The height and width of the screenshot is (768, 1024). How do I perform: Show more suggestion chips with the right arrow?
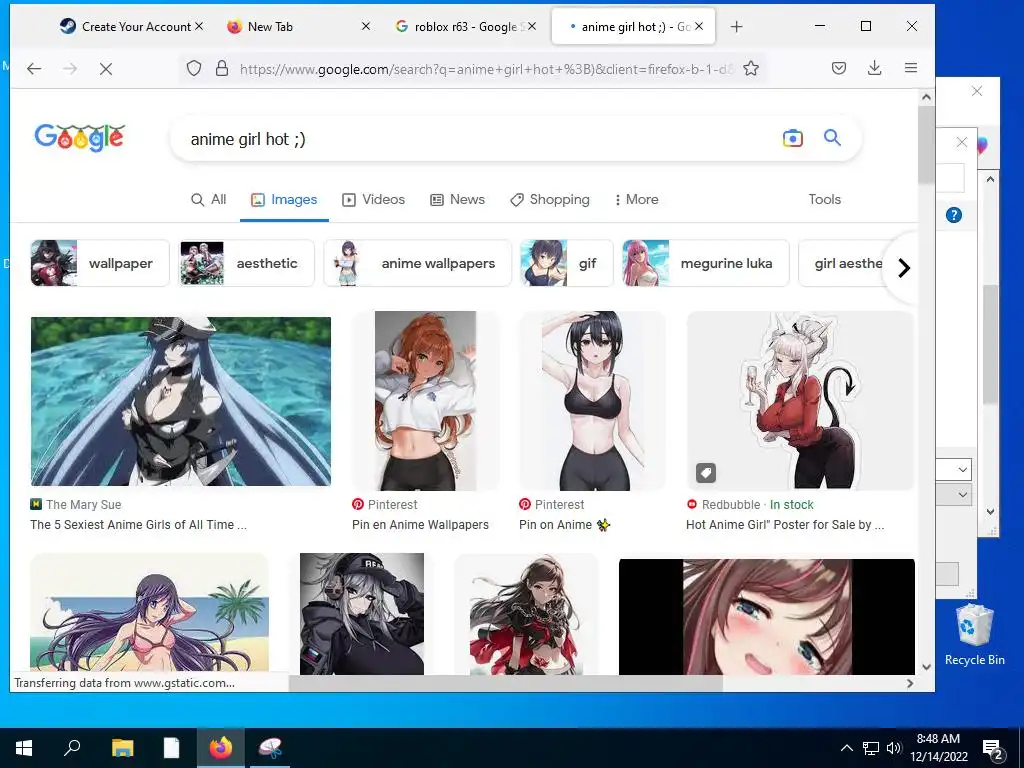pyautogui.click(x=903, y=268)
